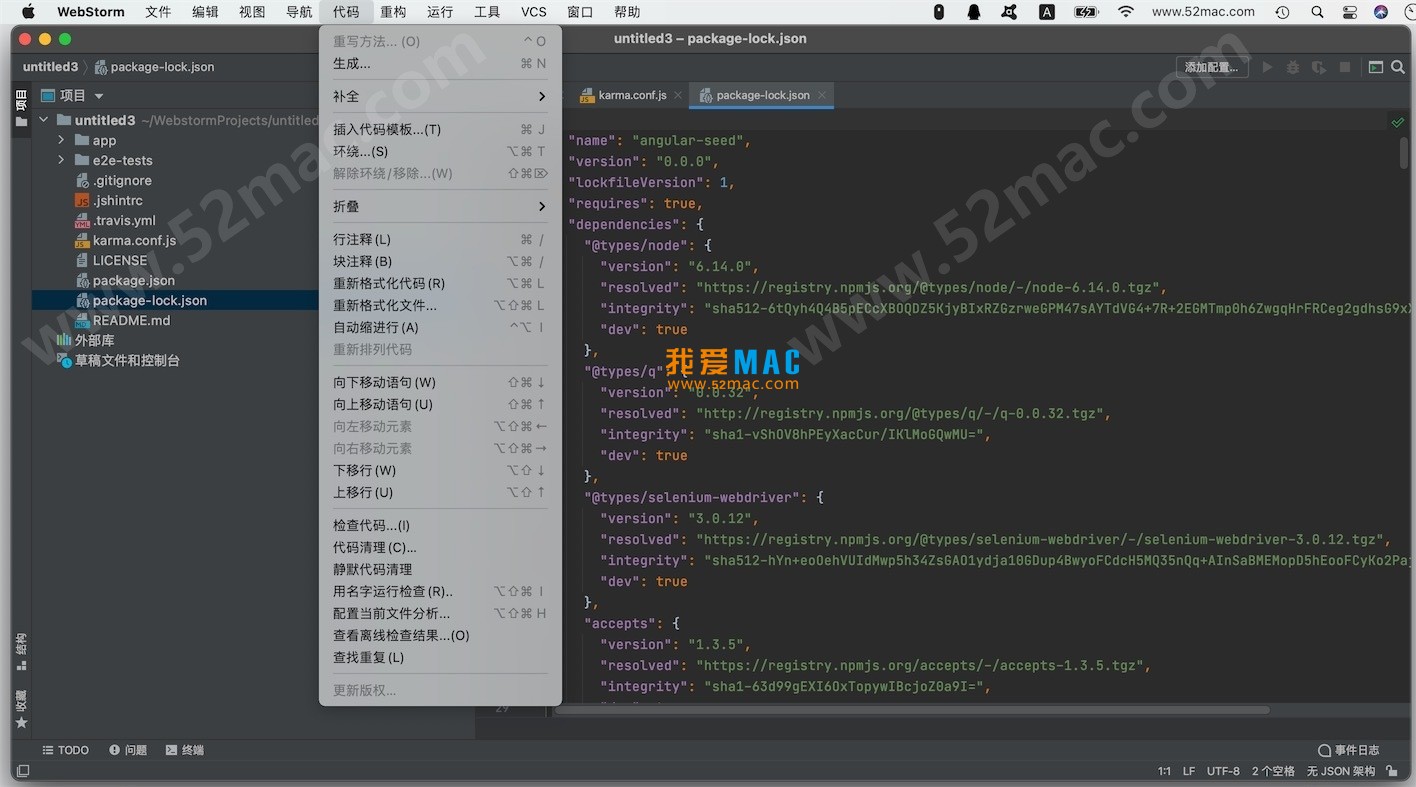The image size is (1416, 787).
Task: Toggle tool window bars icon in status bar
Action: (23, 771)
